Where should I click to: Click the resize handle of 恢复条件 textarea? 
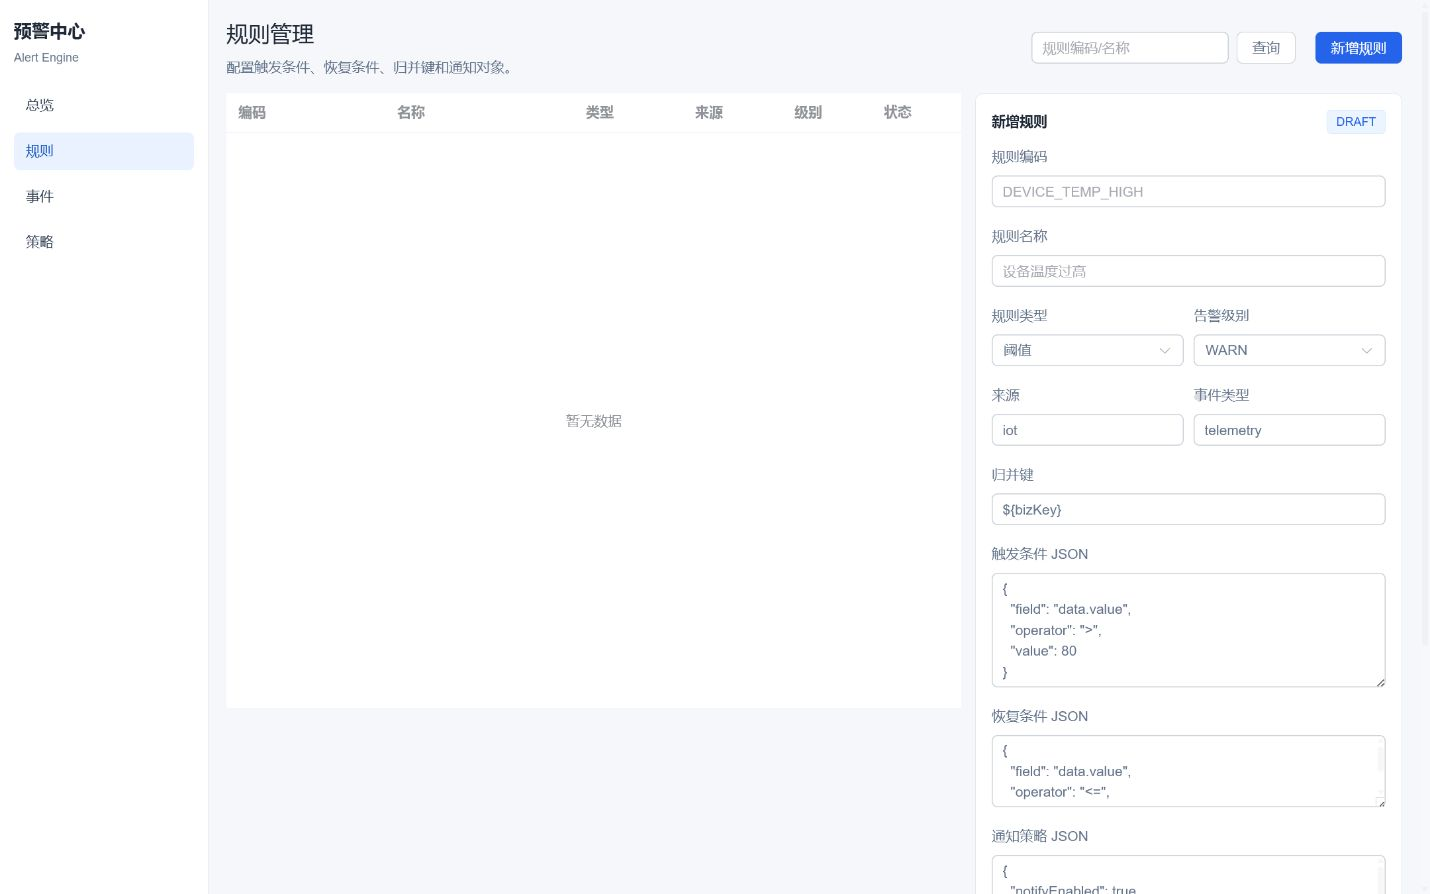coord(1380,802)
